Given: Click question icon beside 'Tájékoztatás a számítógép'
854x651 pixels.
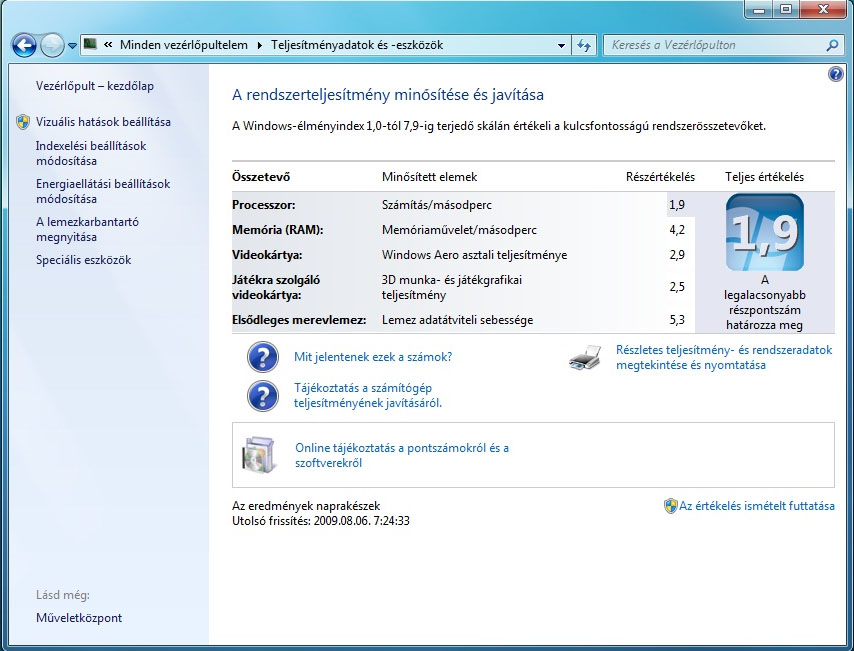Looking at the screenshot, I should (x=263, y=396).
